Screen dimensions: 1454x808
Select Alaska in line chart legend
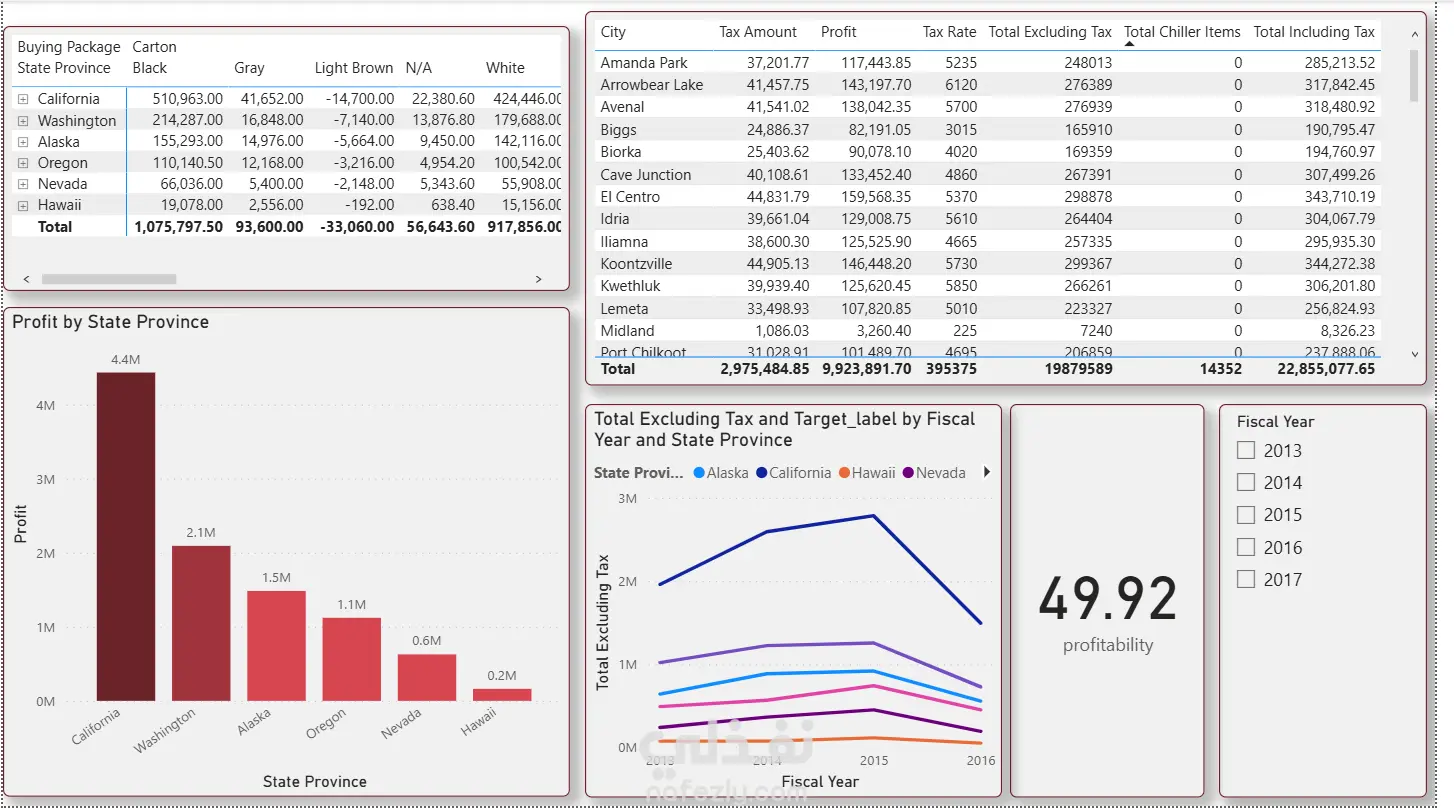point(721,473)
